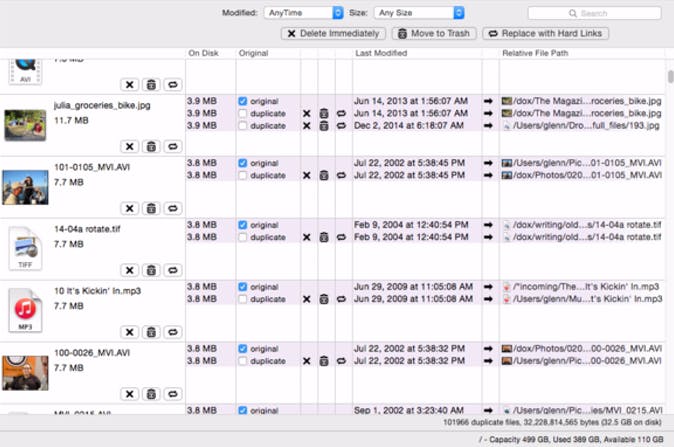This screenshot has width=674, height=447.
Task: Trash the 14-04a rotate.tif group
Action: [151, 270]
